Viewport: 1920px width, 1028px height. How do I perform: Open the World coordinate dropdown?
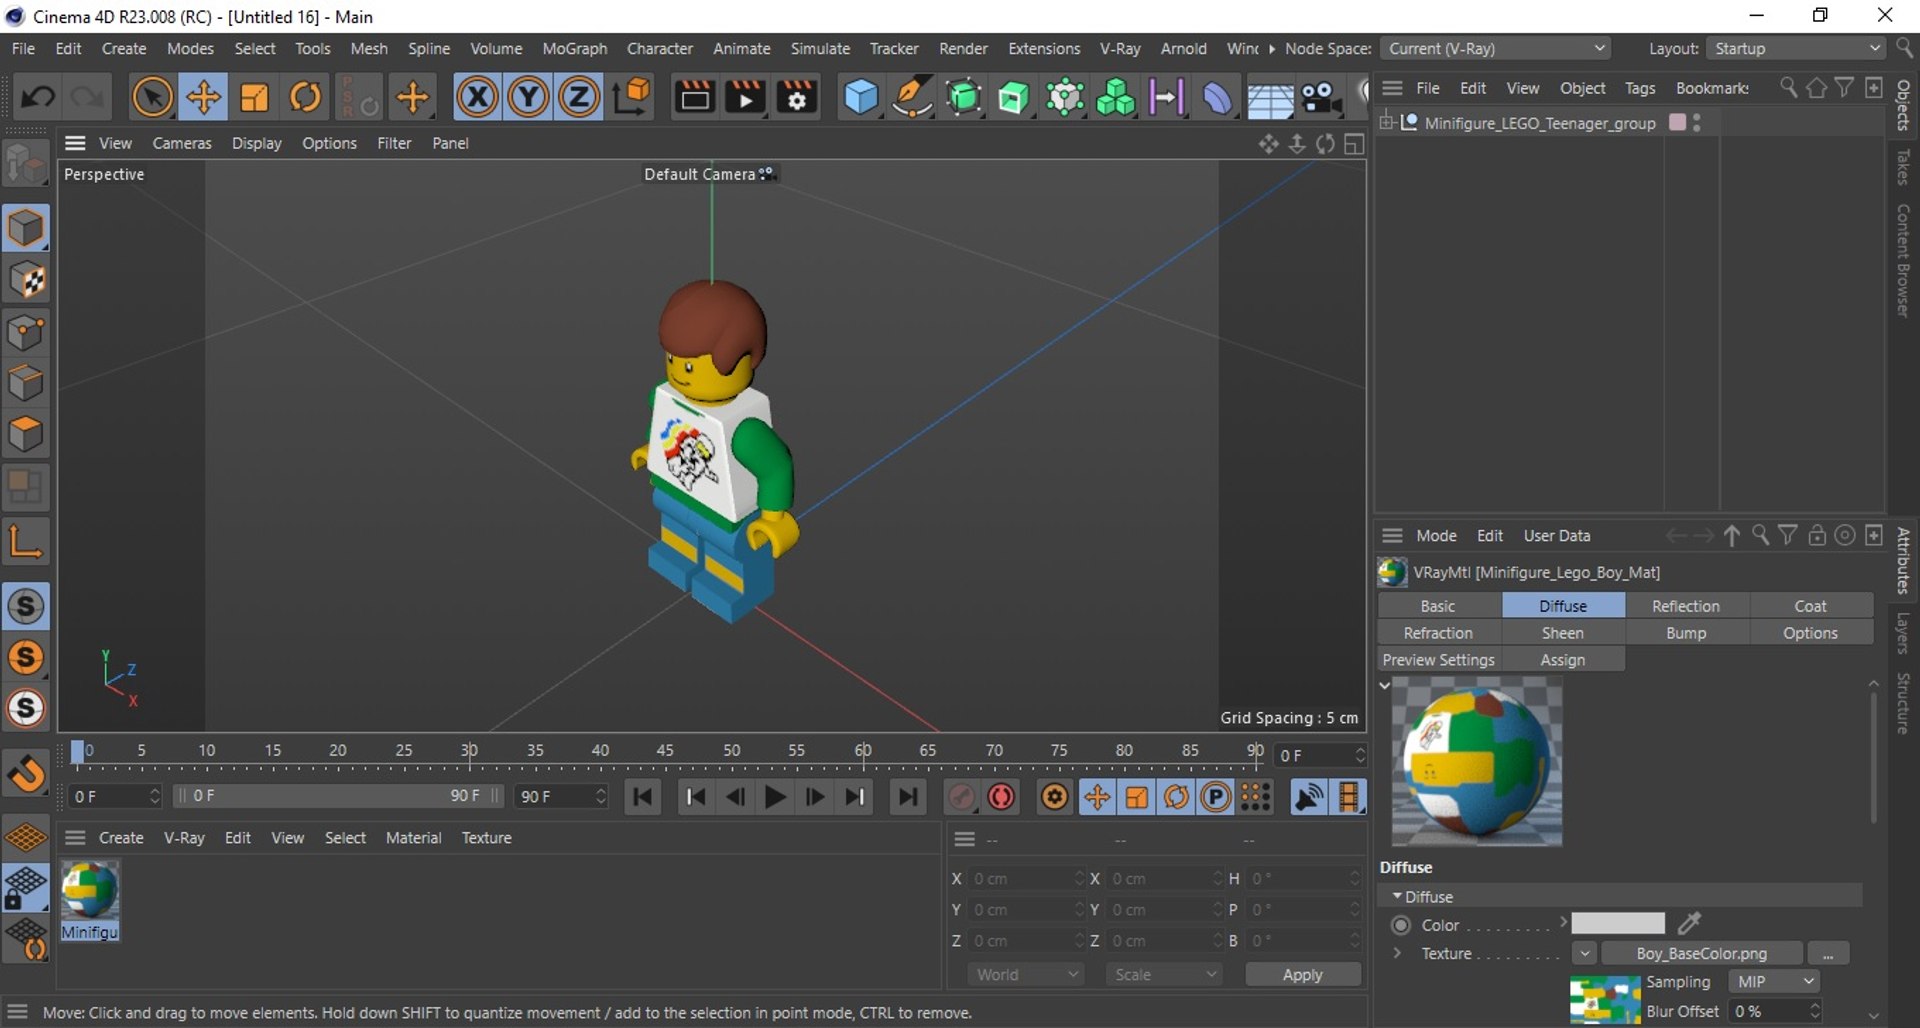[x=1025, y=975]
